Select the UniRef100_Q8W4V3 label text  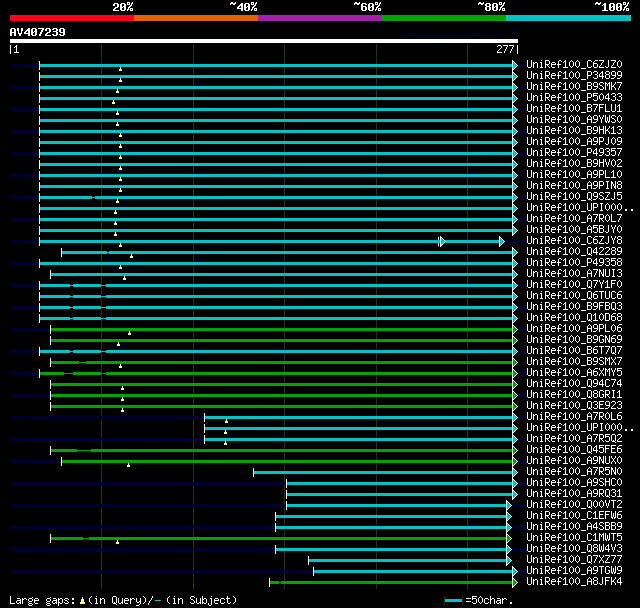[574, 549]
